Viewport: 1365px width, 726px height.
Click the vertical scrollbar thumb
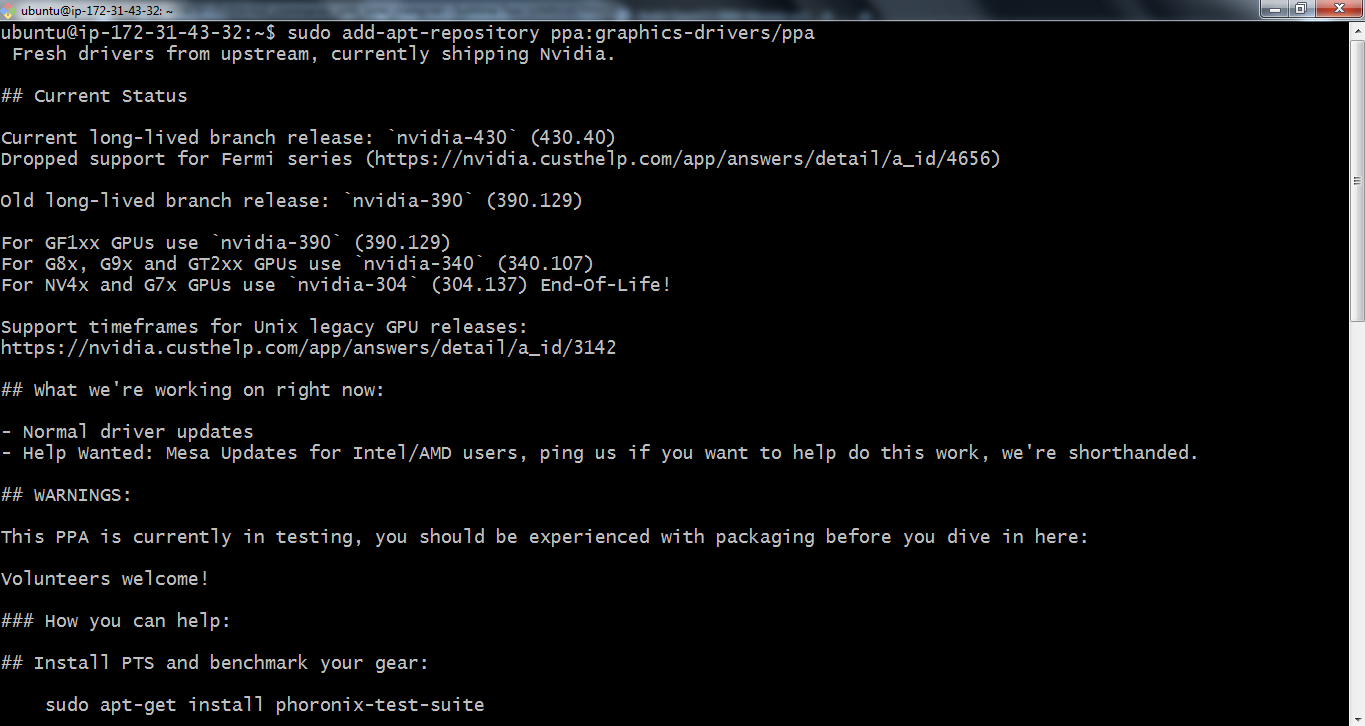1357,180
